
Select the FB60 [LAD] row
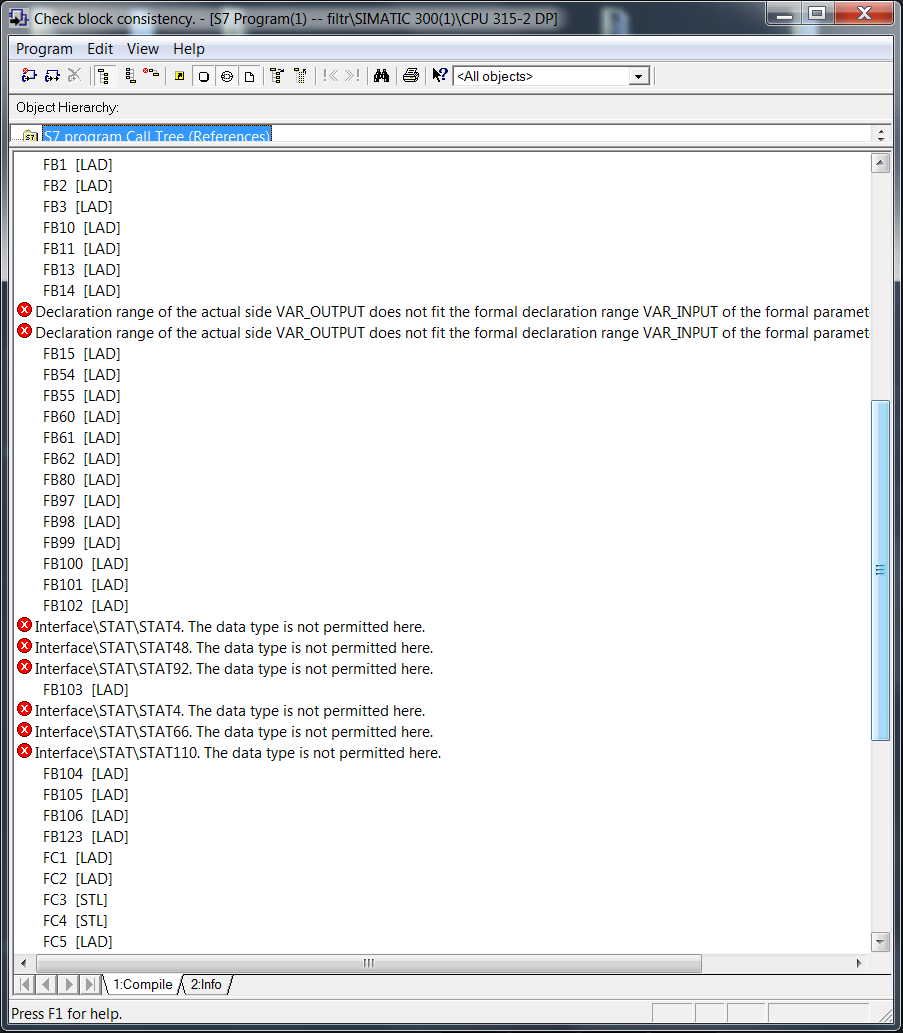pyautogui.click(x=82, y=417)
